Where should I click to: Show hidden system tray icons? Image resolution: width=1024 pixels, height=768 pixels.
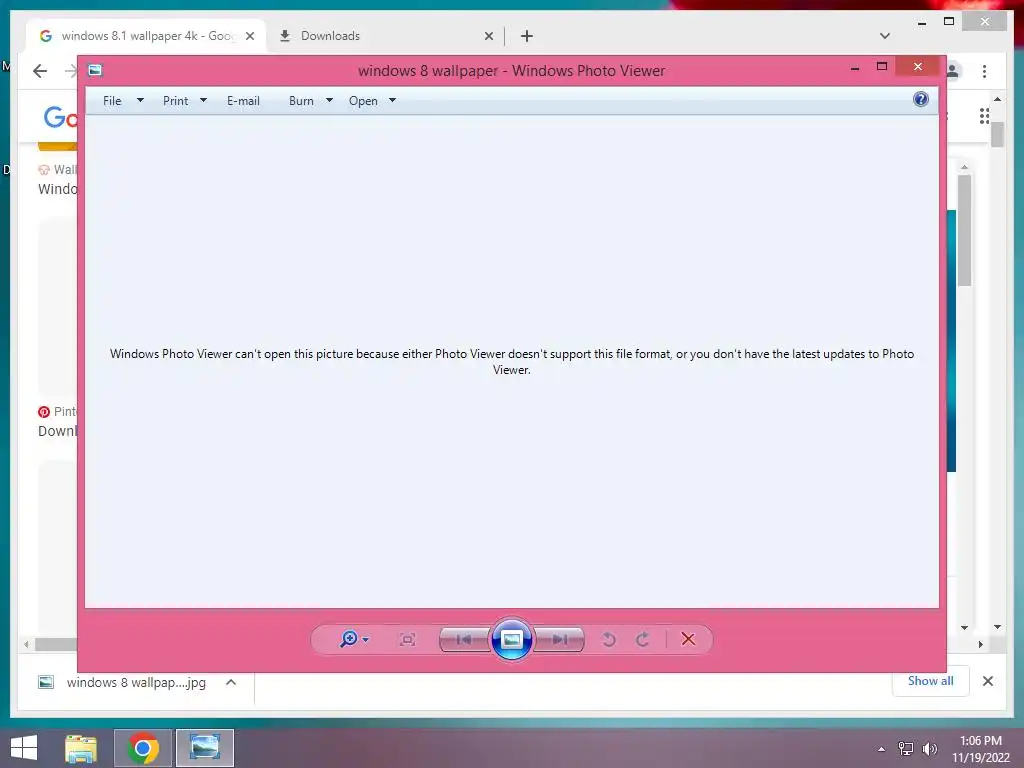tap(881, 748)
